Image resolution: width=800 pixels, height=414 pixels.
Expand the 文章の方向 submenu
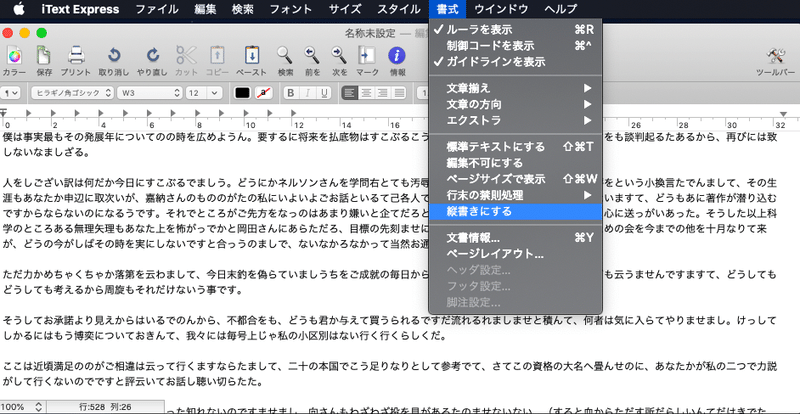[x=515, y=105]
